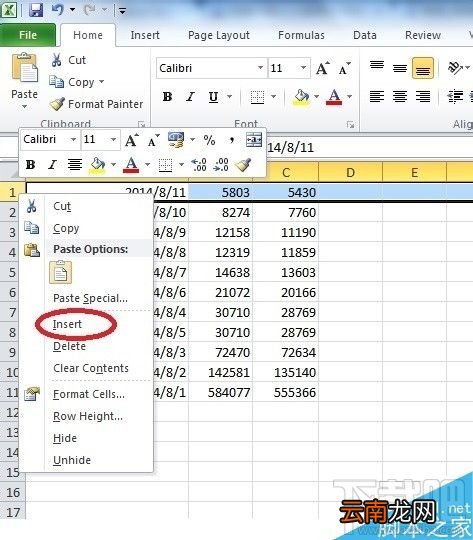This screenshot has width=473, height=540.
Task: Click Increase Decimal on the mini toolbar
Action: [x=199, y=165]
